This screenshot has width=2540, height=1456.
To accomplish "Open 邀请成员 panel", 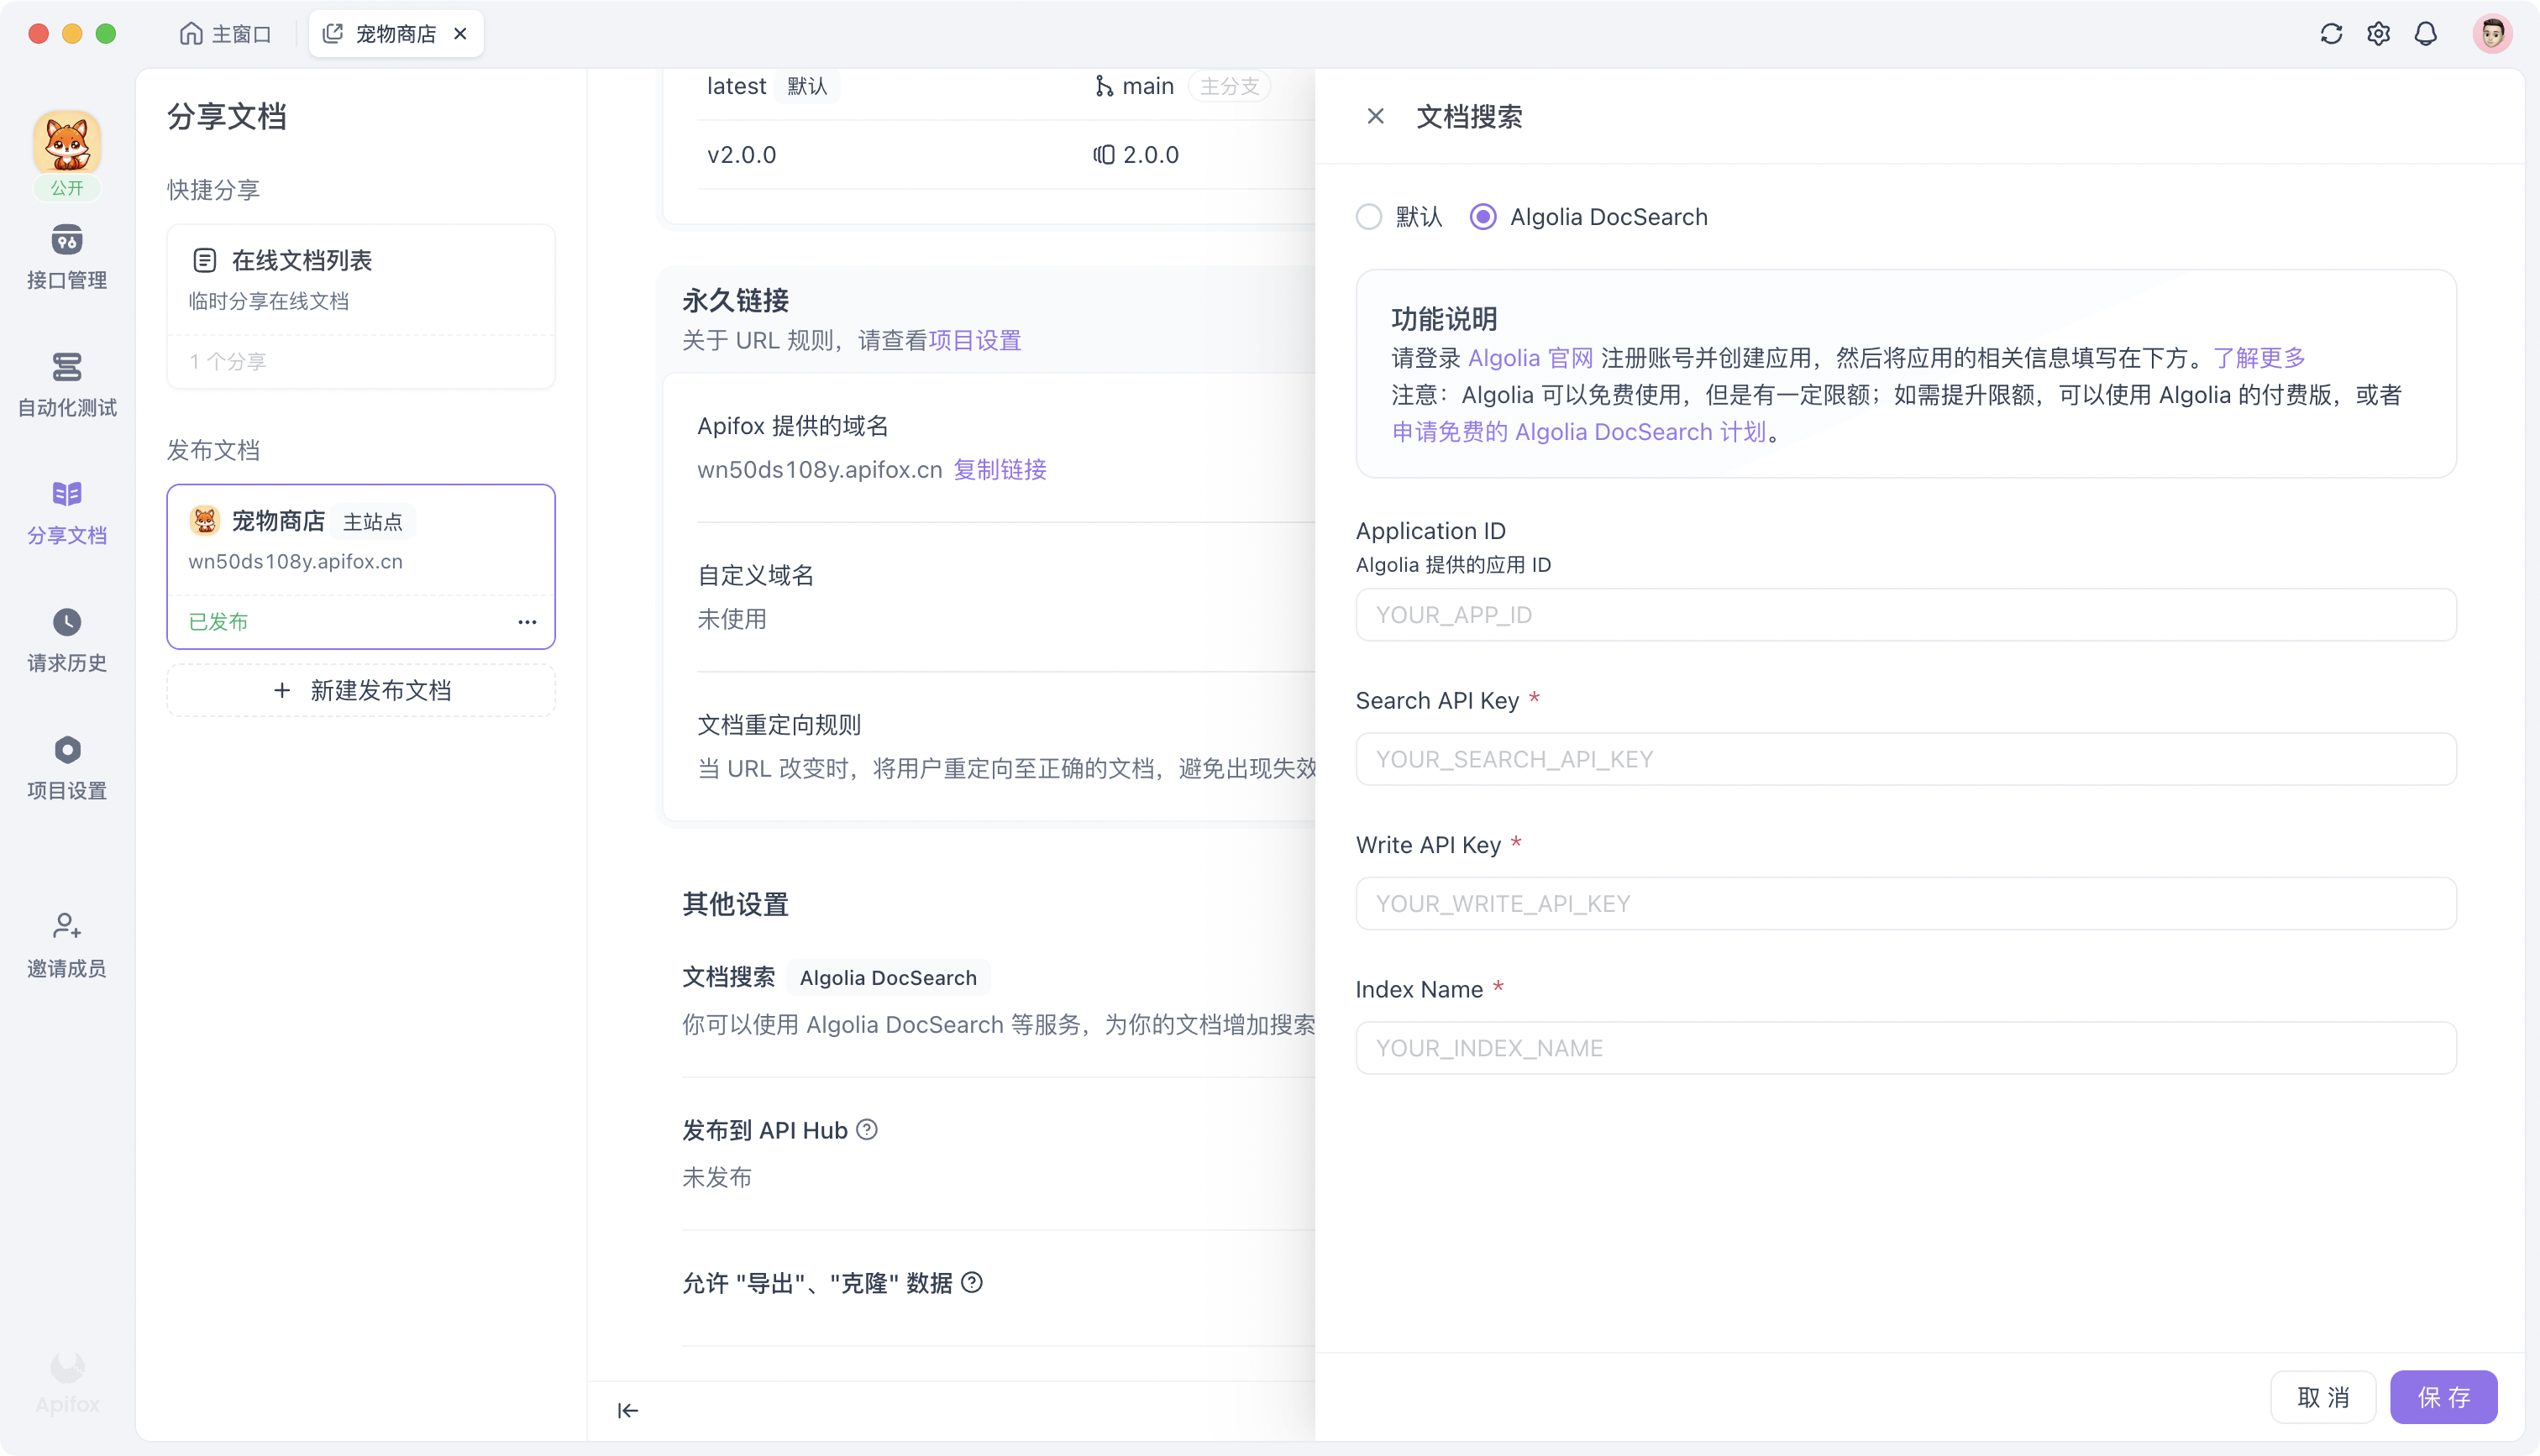I will [x=66, y=943].
